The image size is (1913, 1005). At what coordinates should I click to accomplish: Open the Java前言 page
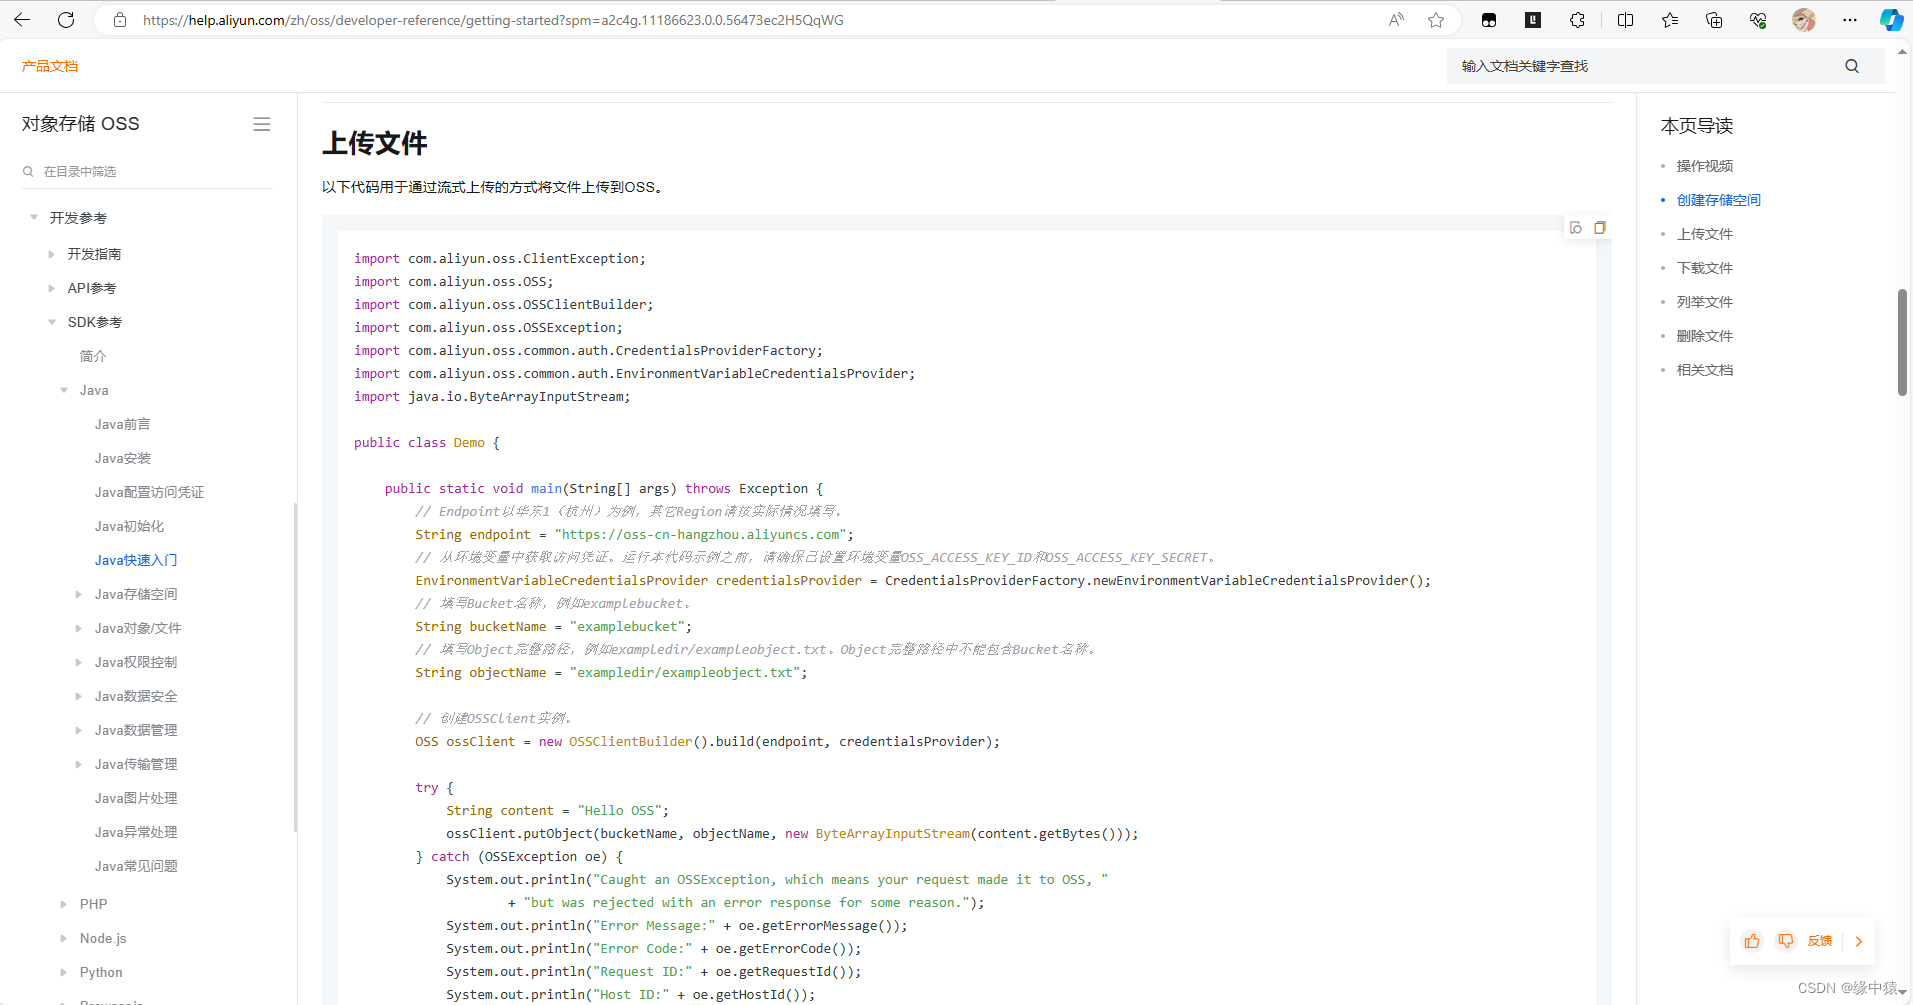tap(123, 424)
